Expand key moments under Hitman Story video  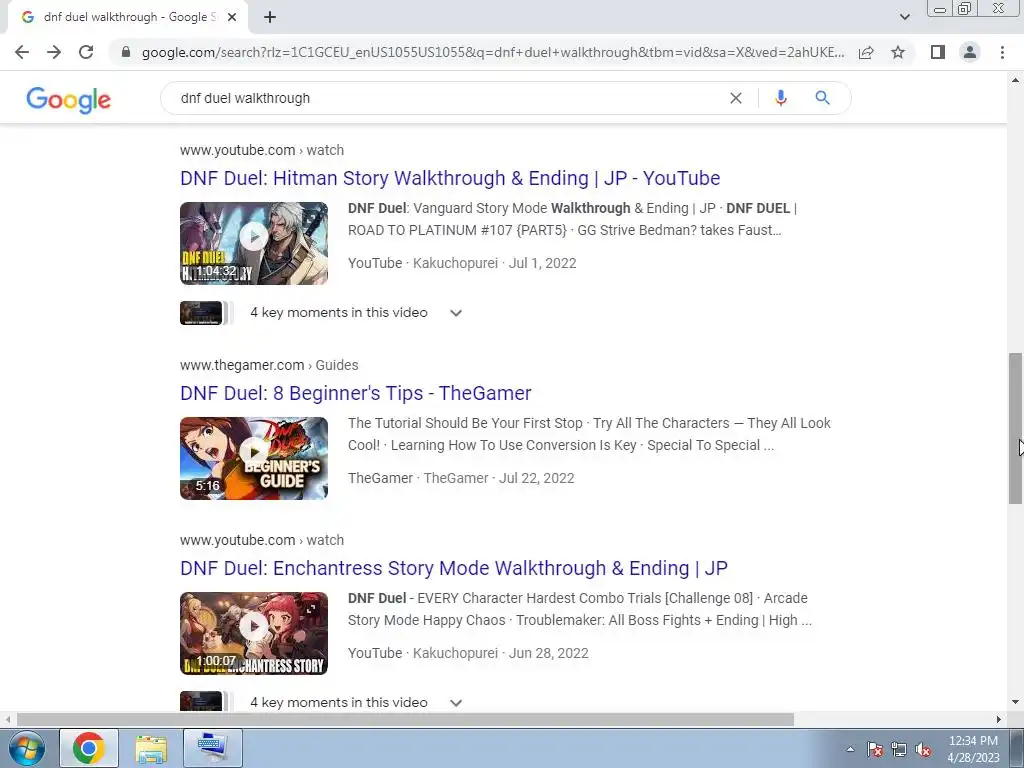[x=456, y=313]
